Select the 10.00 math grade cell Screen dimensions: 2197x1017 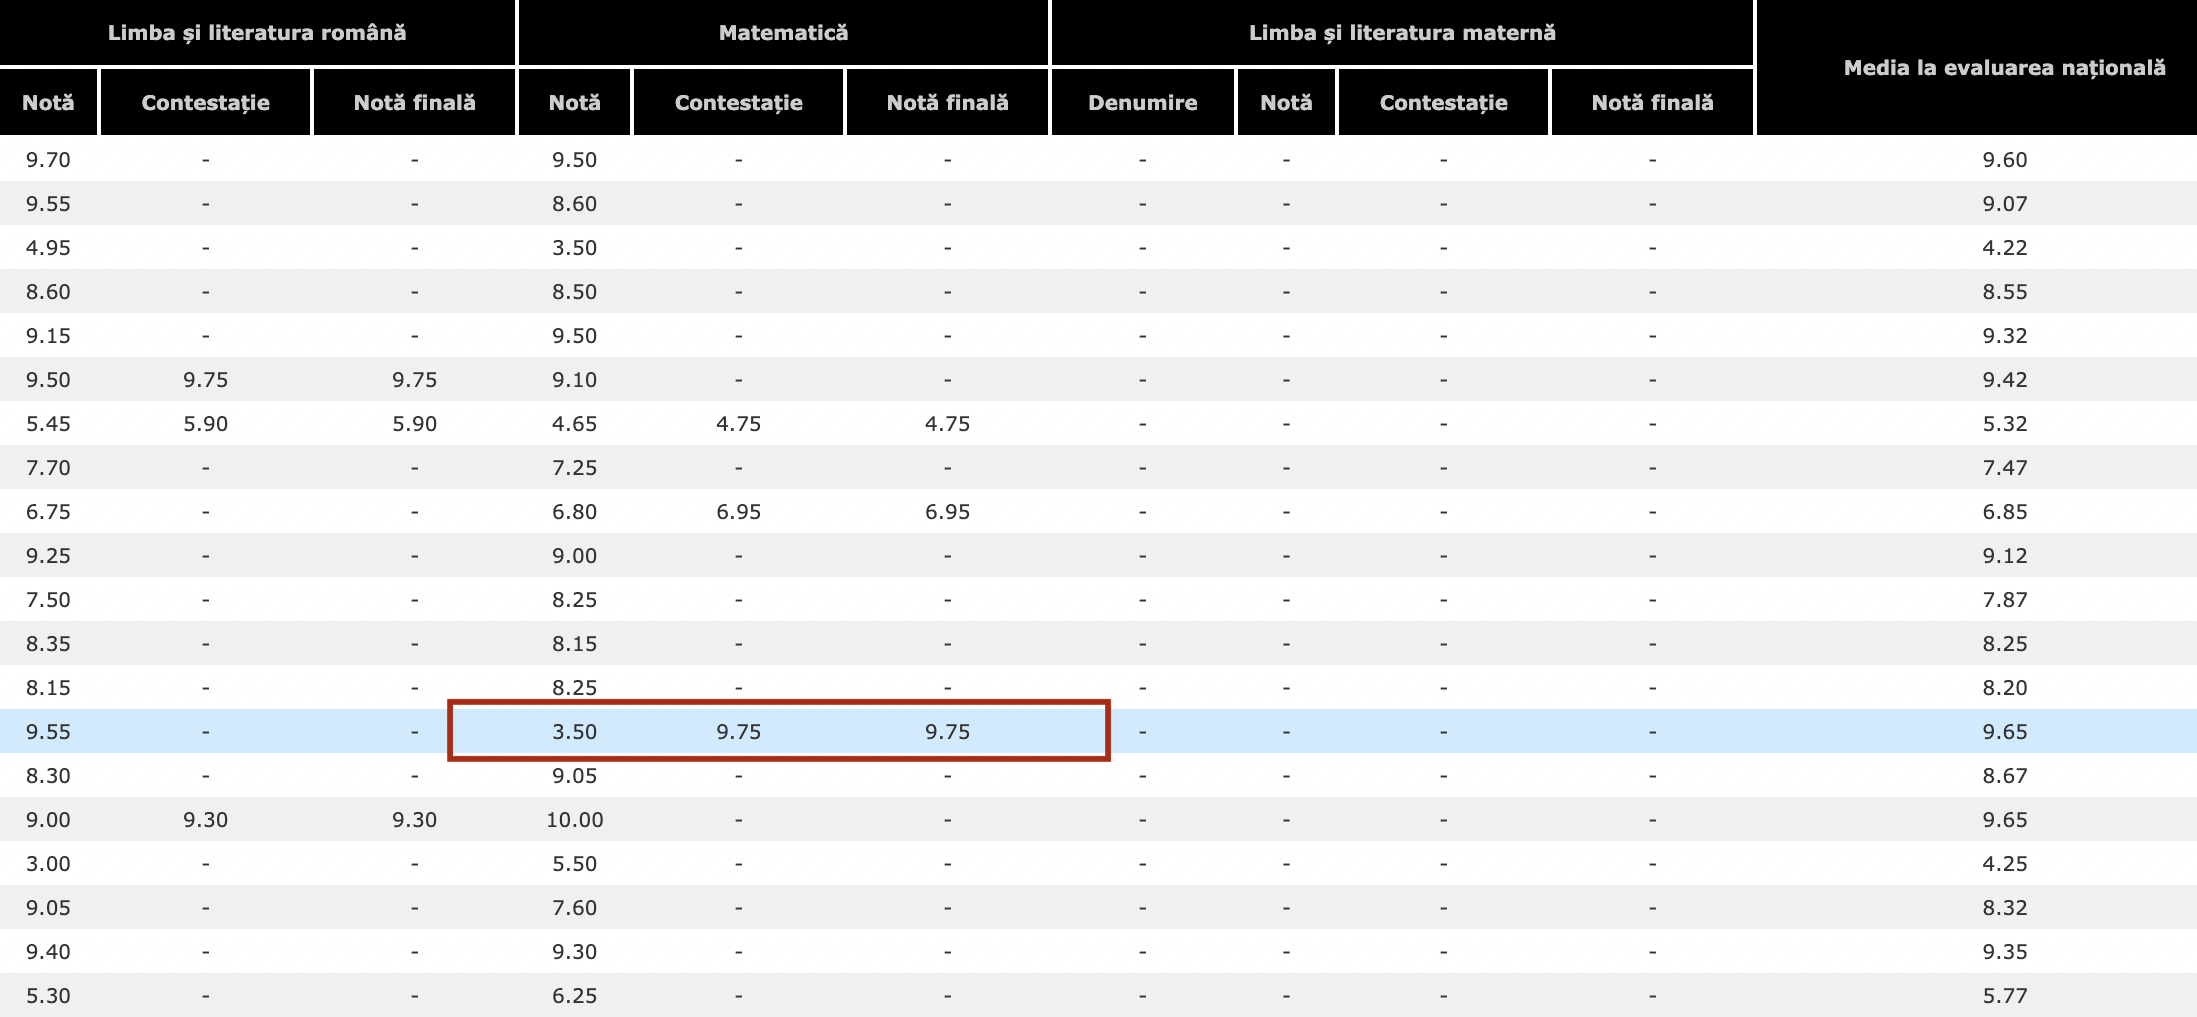[x=574, y=820]
